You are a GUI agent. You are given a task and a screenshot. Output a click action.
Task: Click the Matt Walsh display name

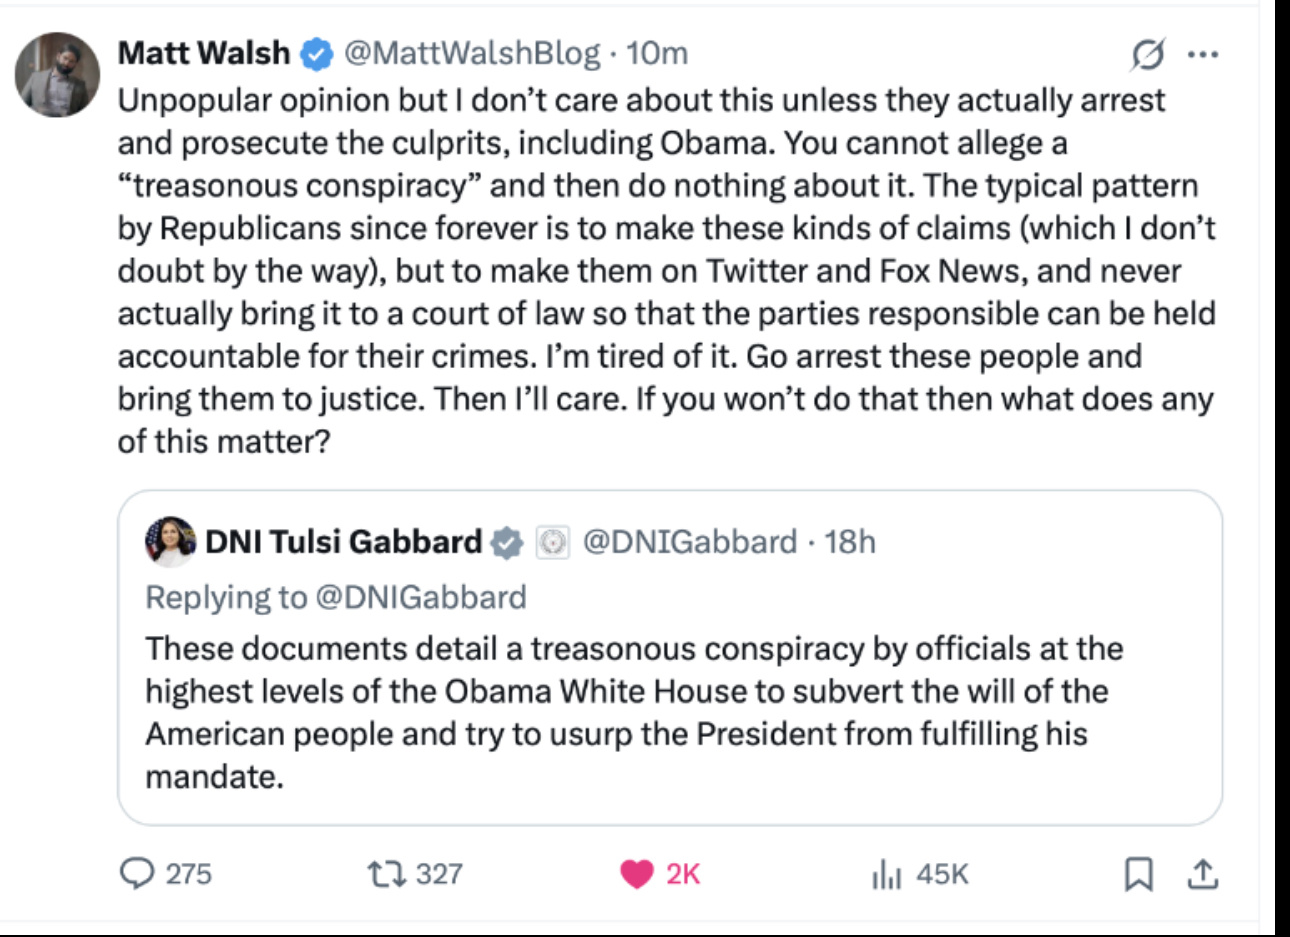(x=204, y=53)
